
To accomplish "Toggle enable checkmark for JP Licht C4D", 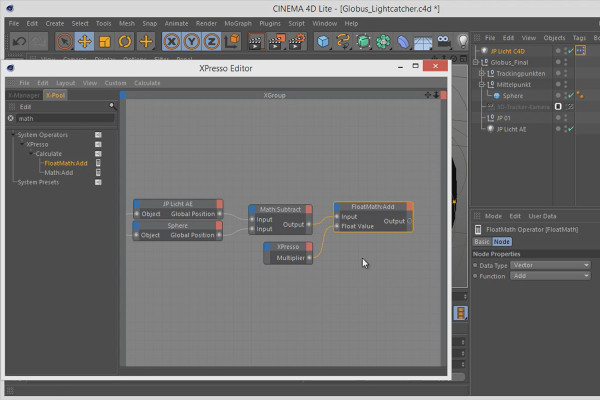I will click(x=571, y=51).
